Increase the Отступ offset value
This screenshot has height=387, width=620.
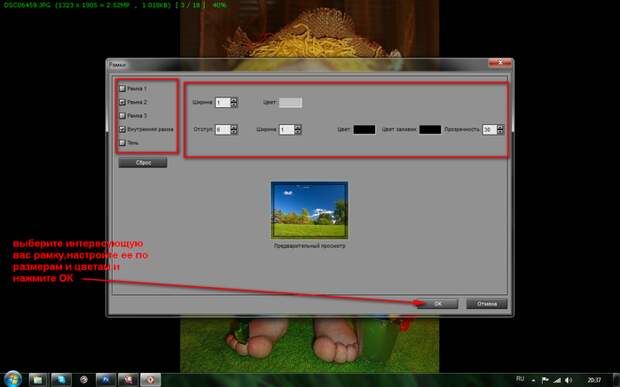pos(234,127)
